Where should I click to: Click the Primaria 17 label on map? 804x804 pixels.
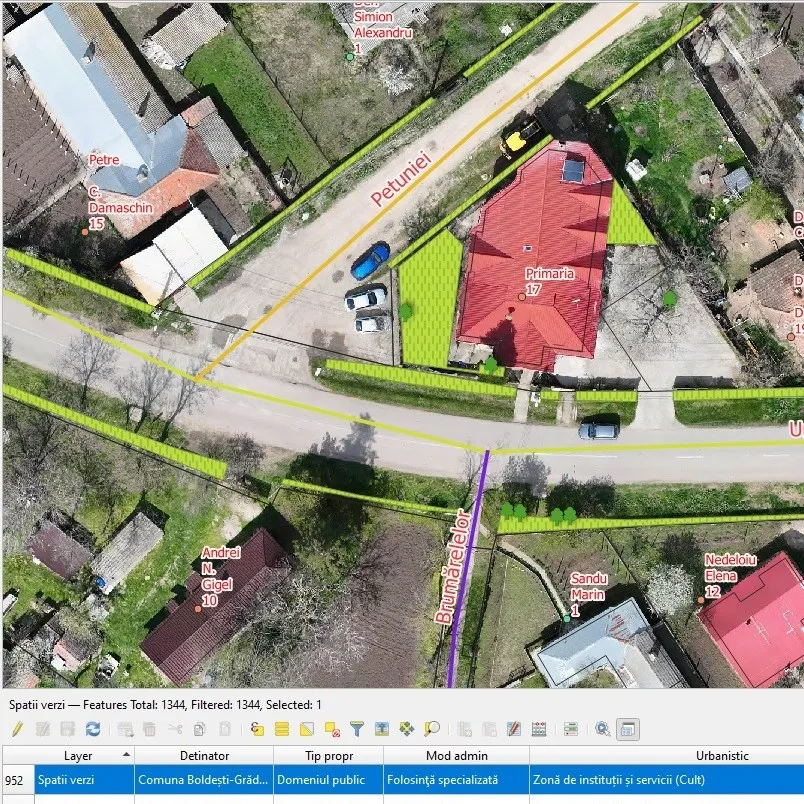(x=549, y=281)
